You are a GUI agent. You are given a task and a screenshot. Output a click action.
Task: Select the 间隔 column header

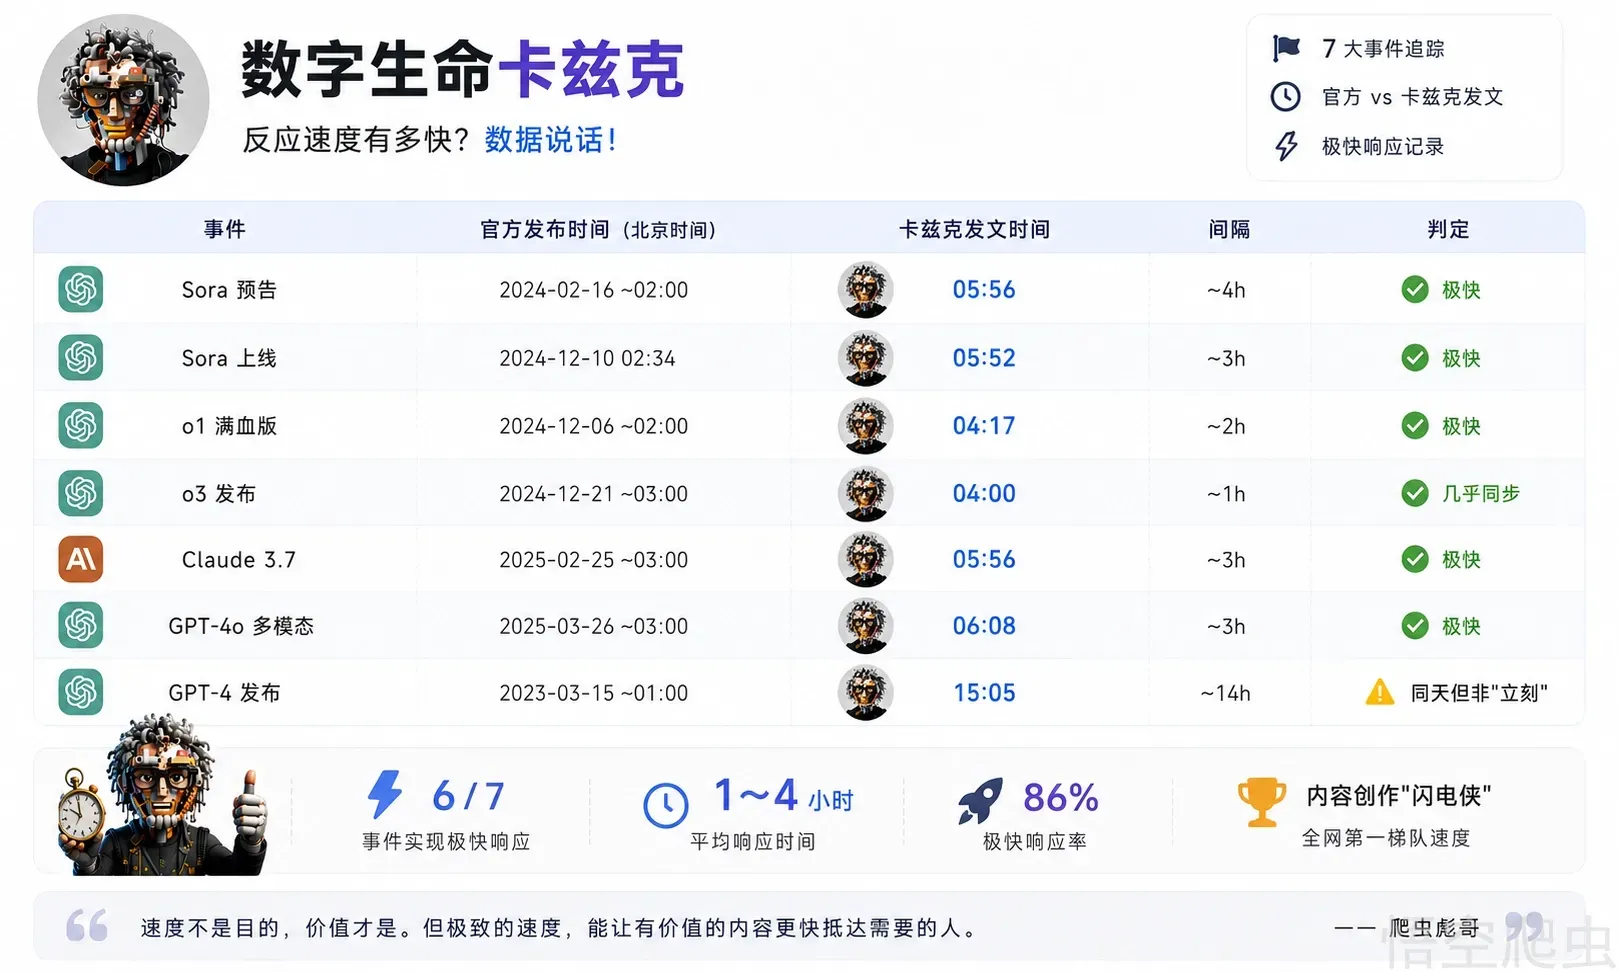[1229, 229]
